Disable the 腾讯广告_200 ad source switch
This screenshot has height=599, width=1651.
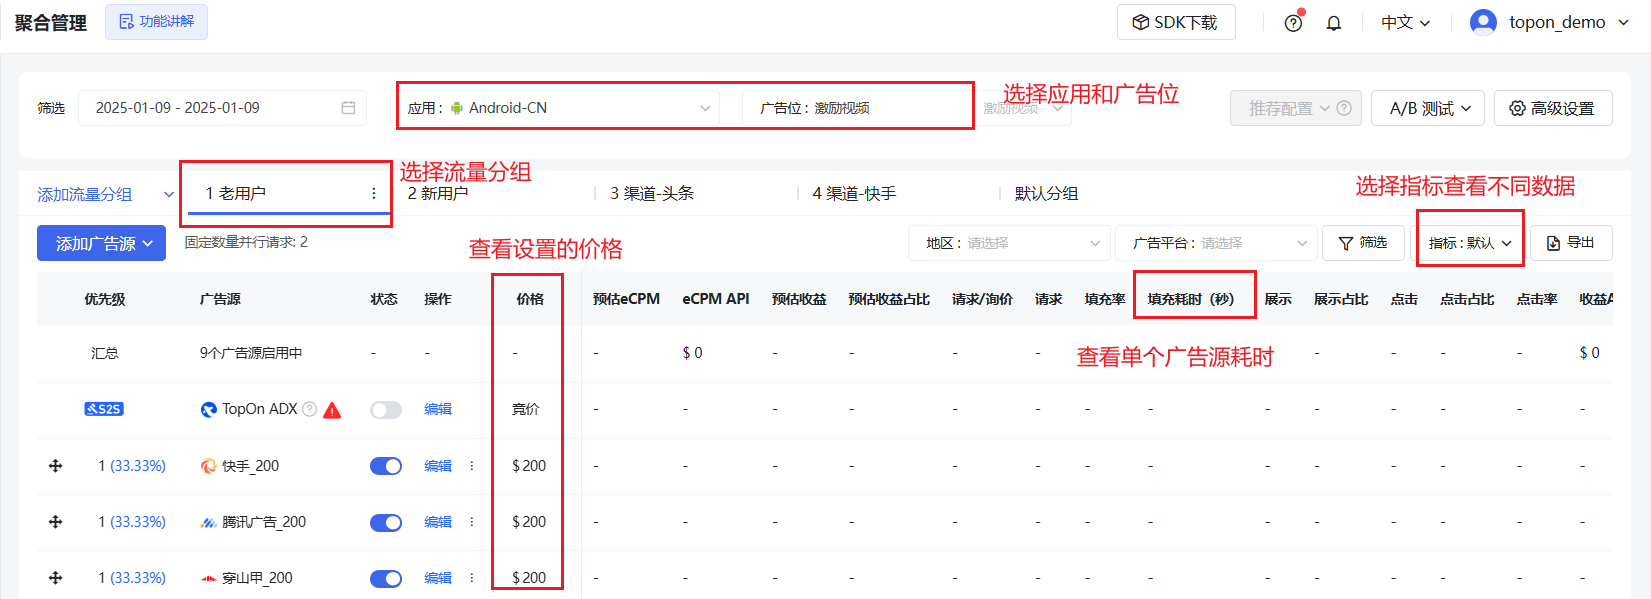tap(386, 522)
